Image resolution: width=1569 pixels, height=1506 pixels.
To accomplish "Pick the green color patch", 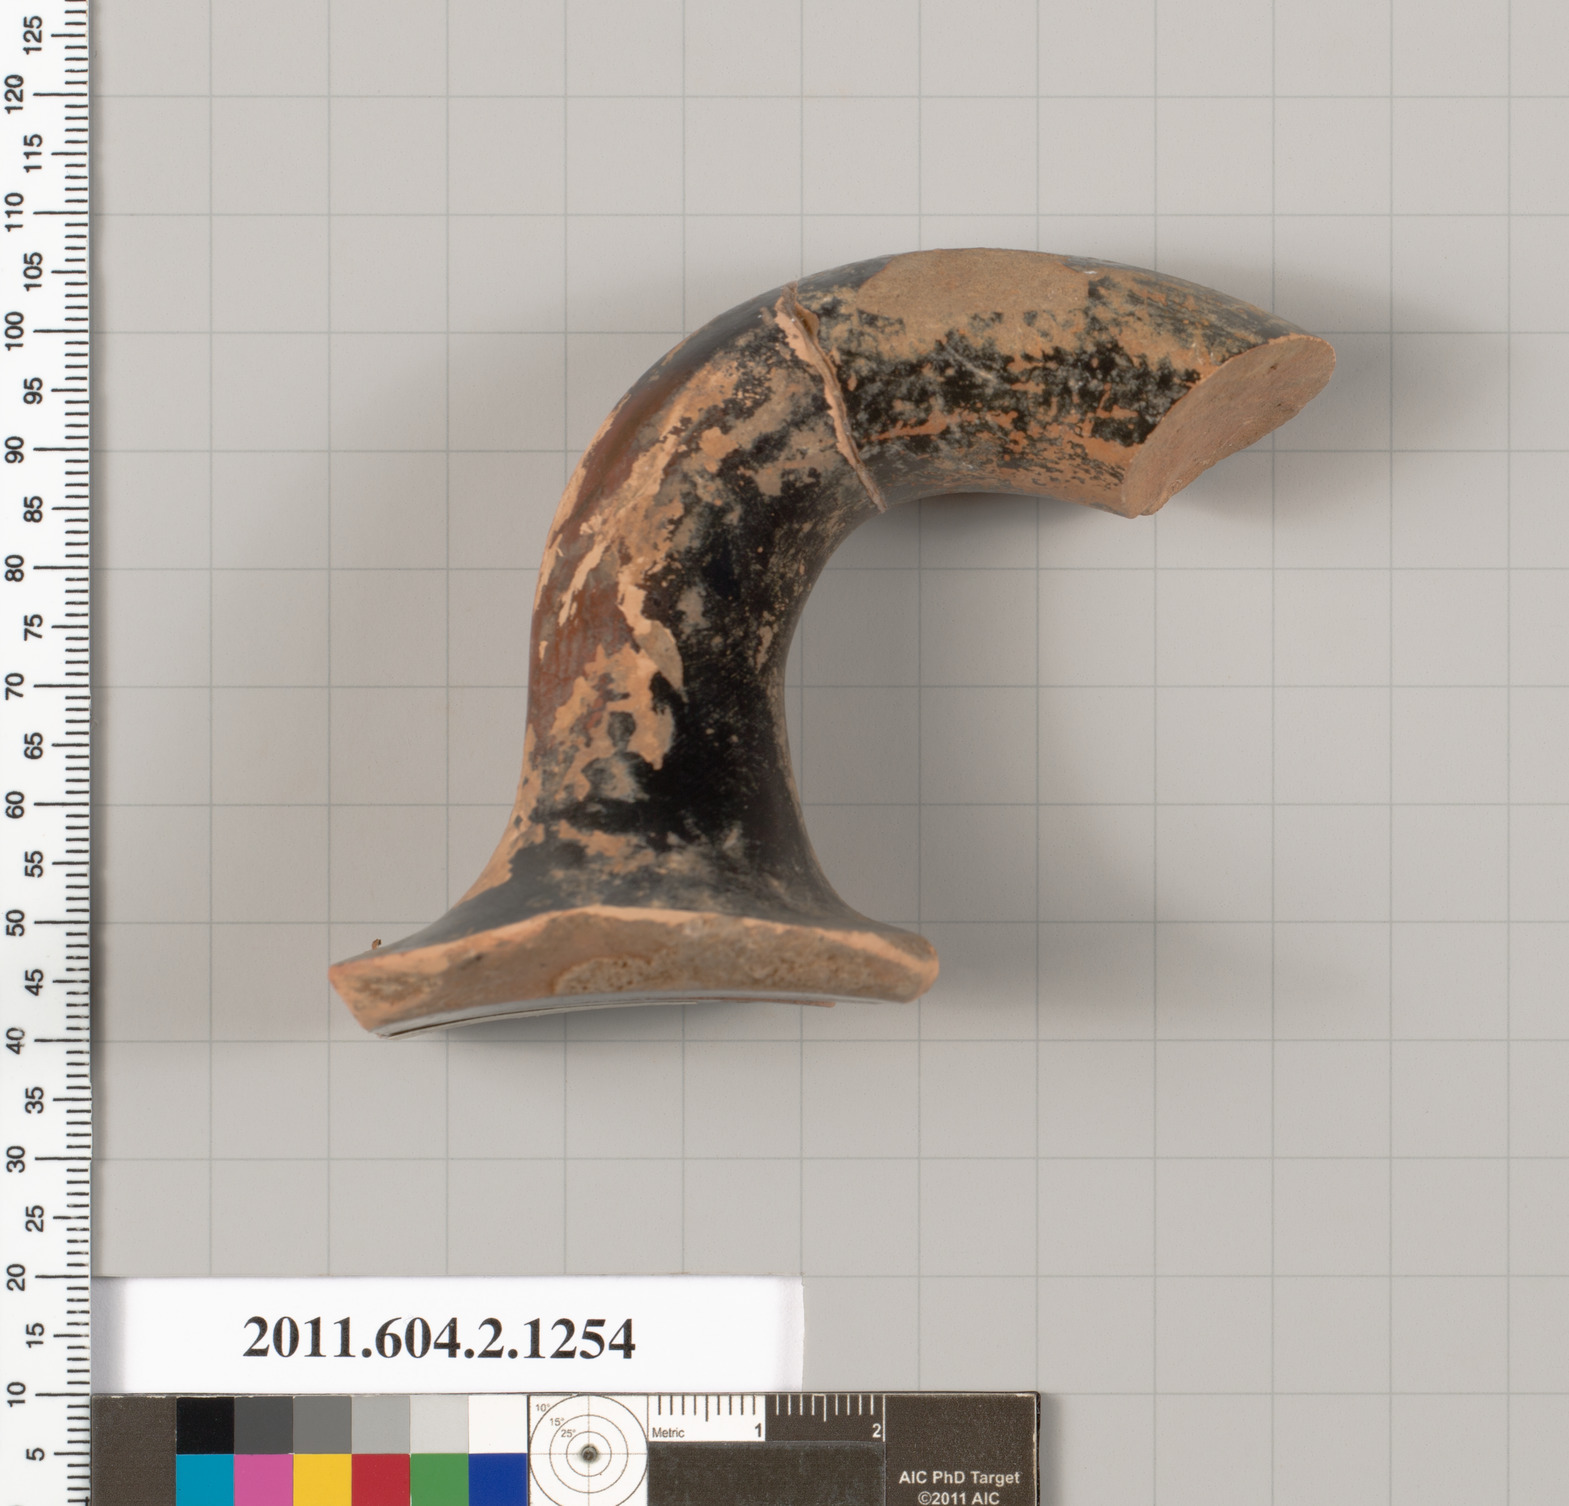I will coord(439,1480).
